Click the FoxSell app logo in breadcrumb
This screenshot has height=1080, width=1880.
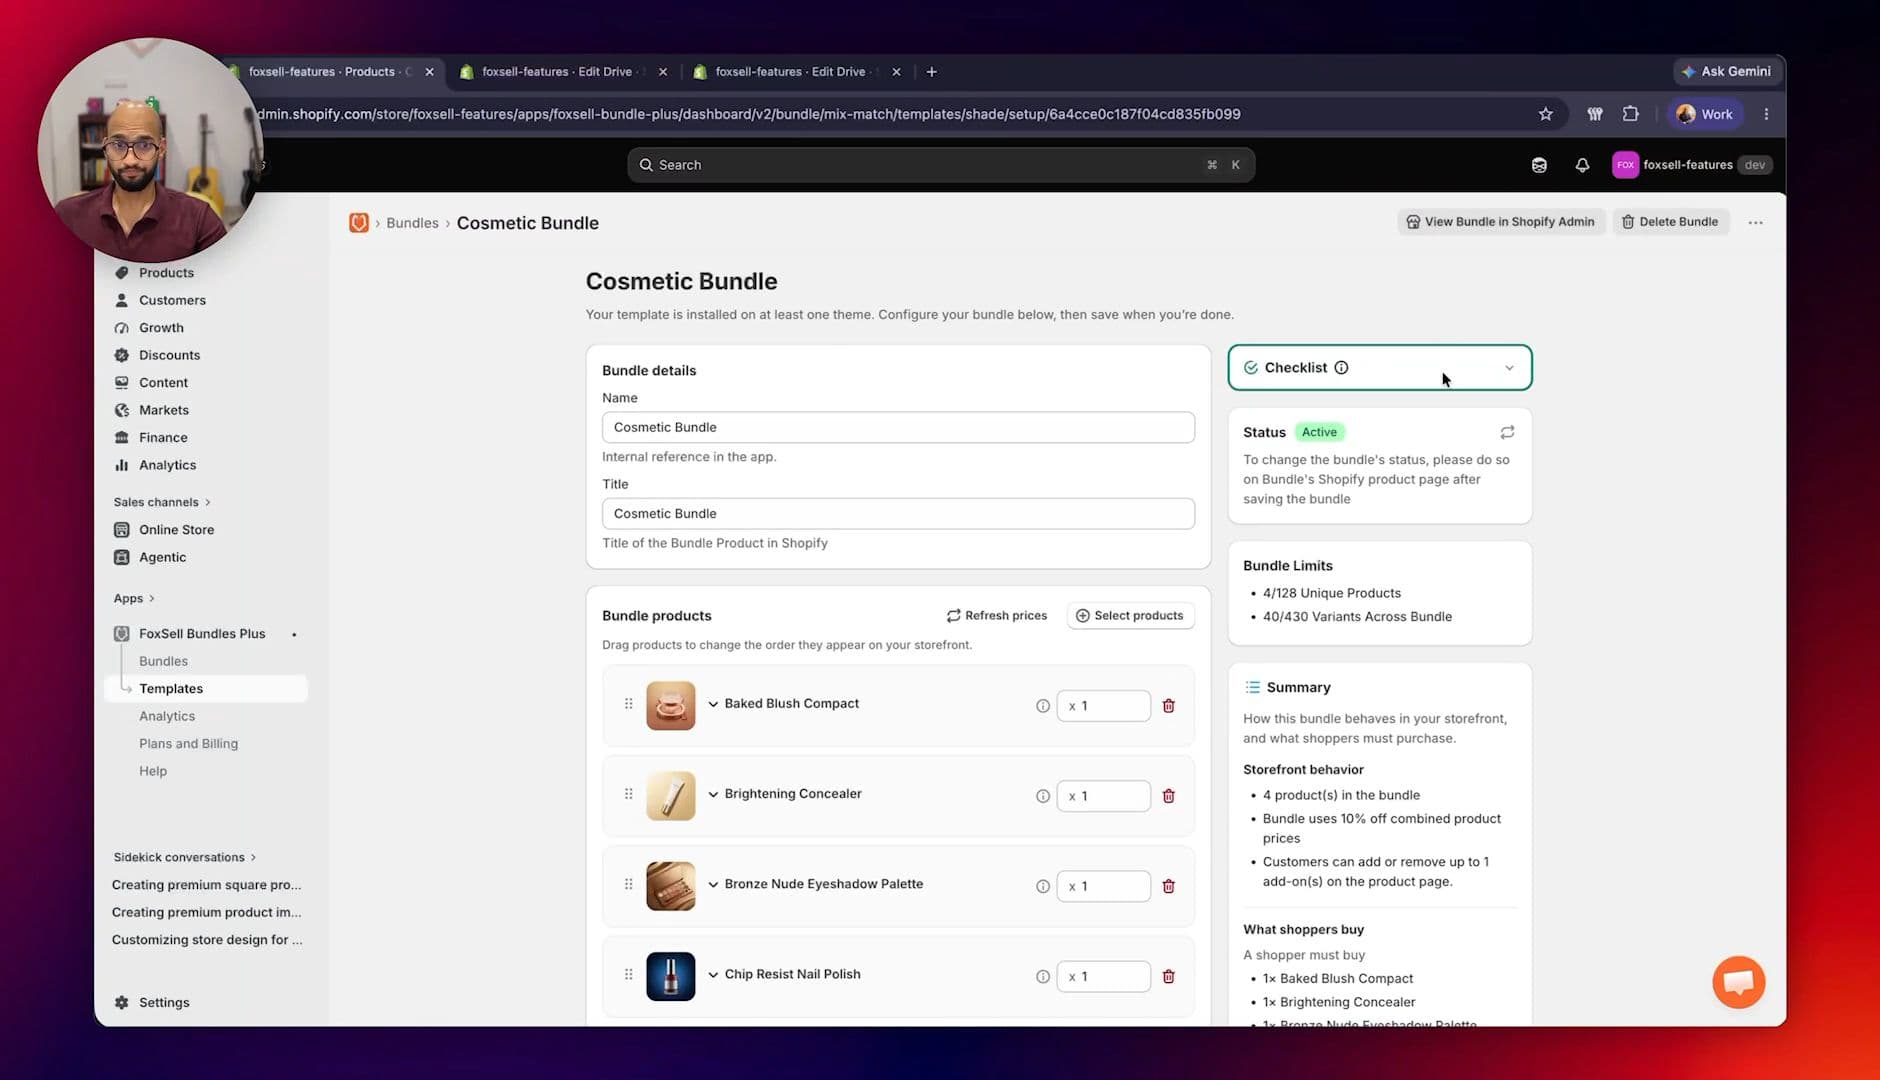[x=358, y=223]
